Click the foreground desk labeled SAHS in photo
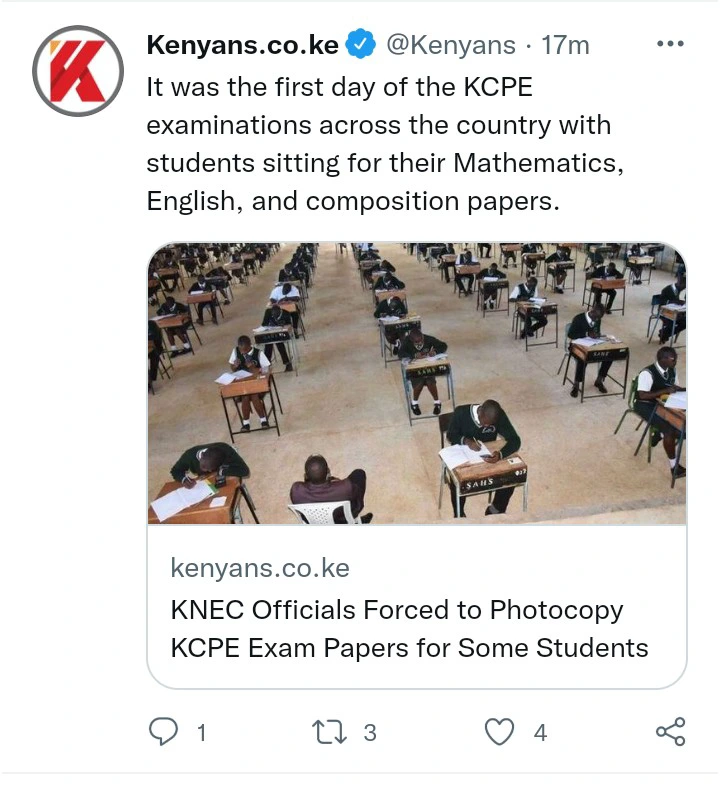The width and height of the screenshot is (720, 787). pos(486,480)
